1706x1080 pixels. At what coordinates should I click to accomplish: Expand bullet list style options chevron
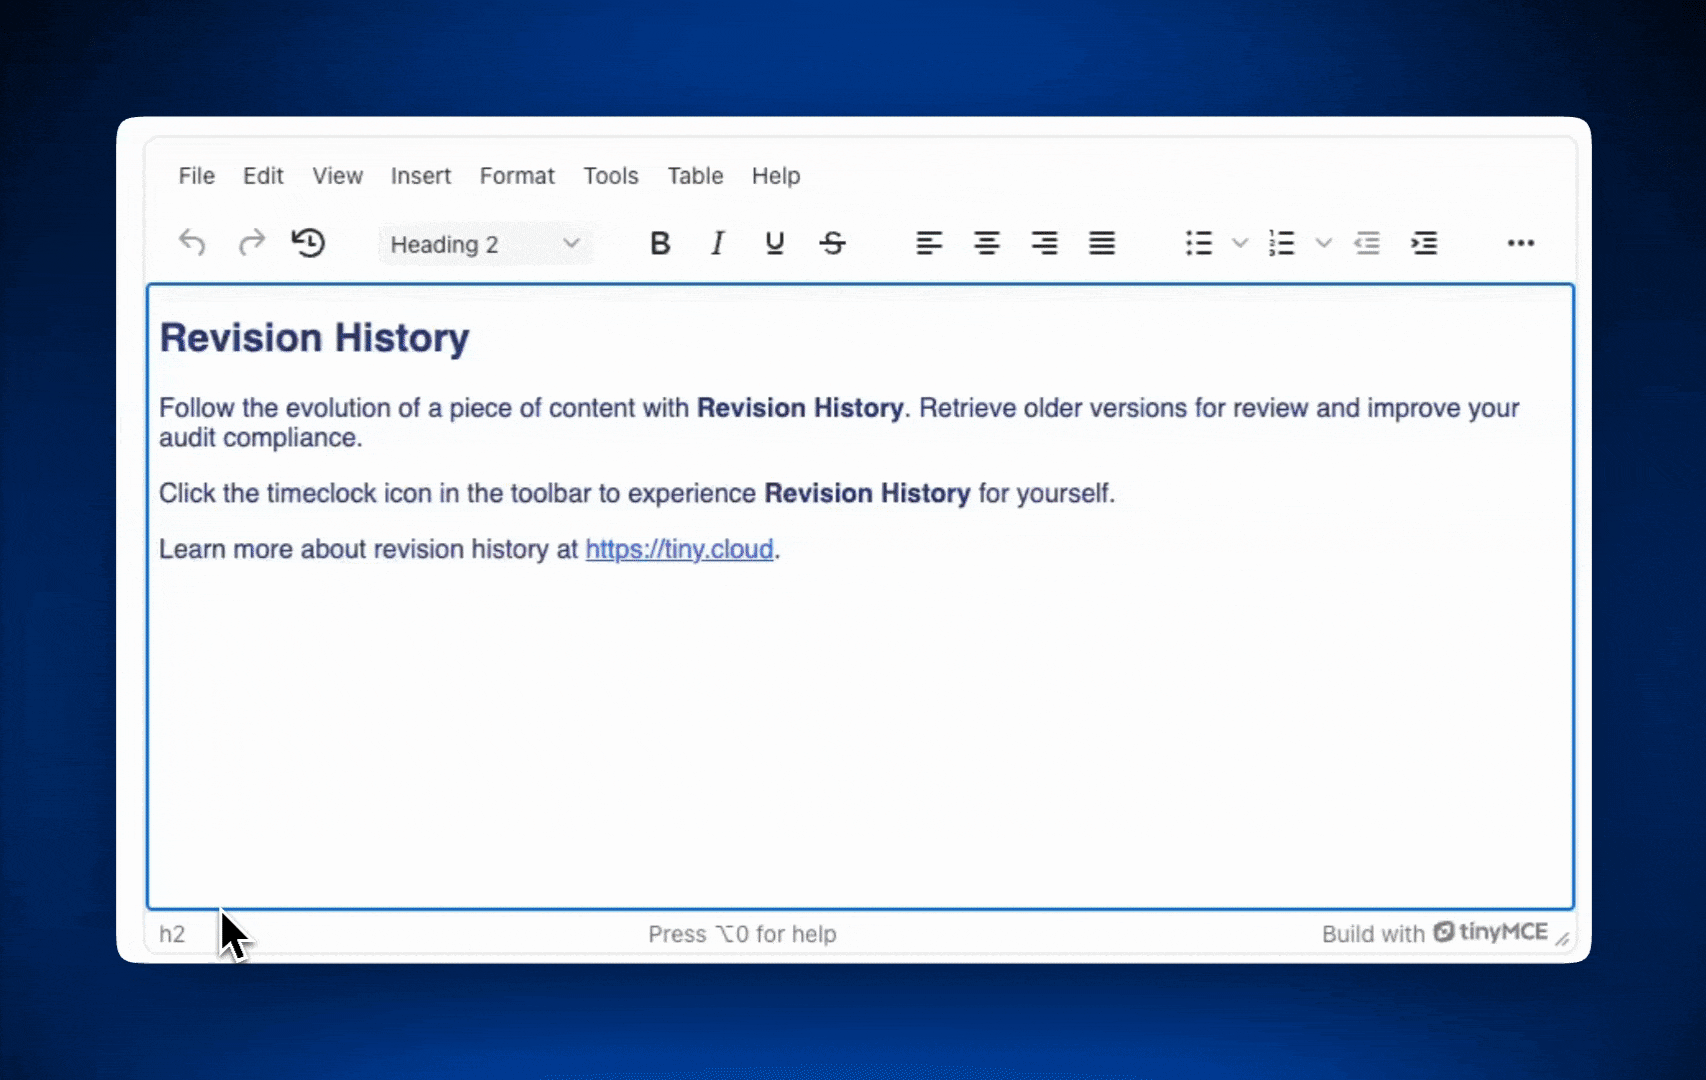point(1240,243)
